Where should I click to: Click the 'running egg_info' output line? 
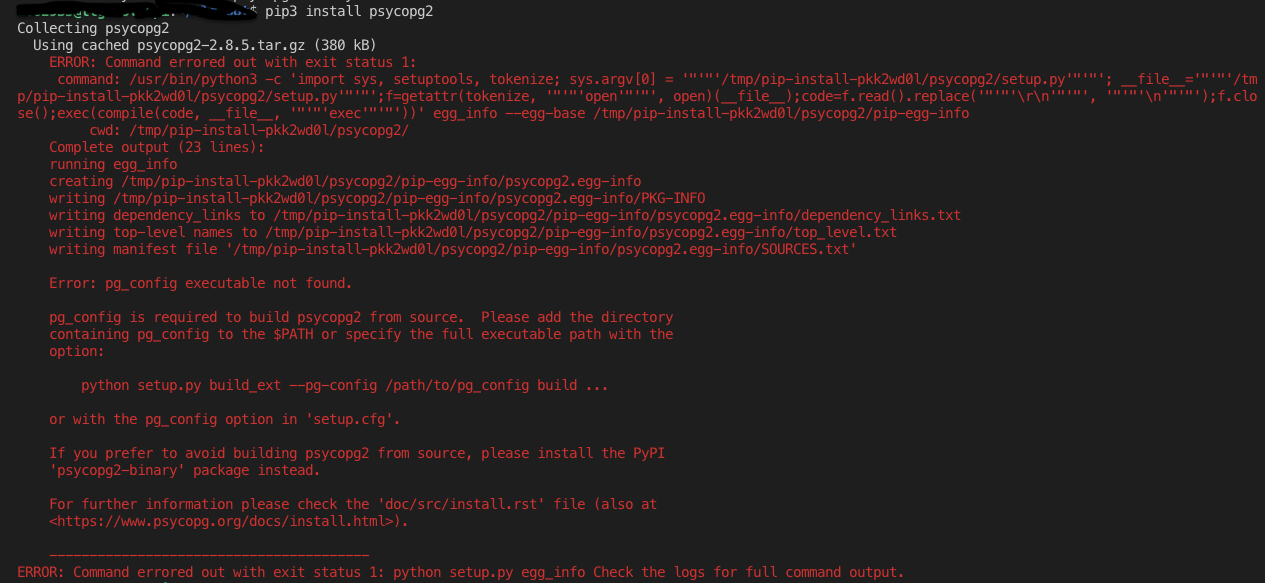click(x=113, y=164)
